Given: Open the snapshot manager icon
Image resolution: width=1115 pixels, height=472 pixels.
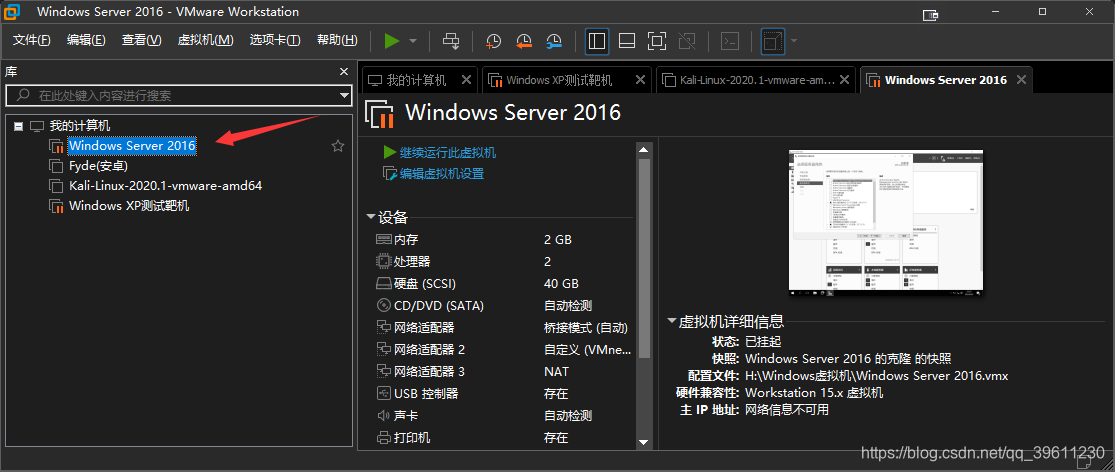Looking at the screenshot, I should 554,41.
